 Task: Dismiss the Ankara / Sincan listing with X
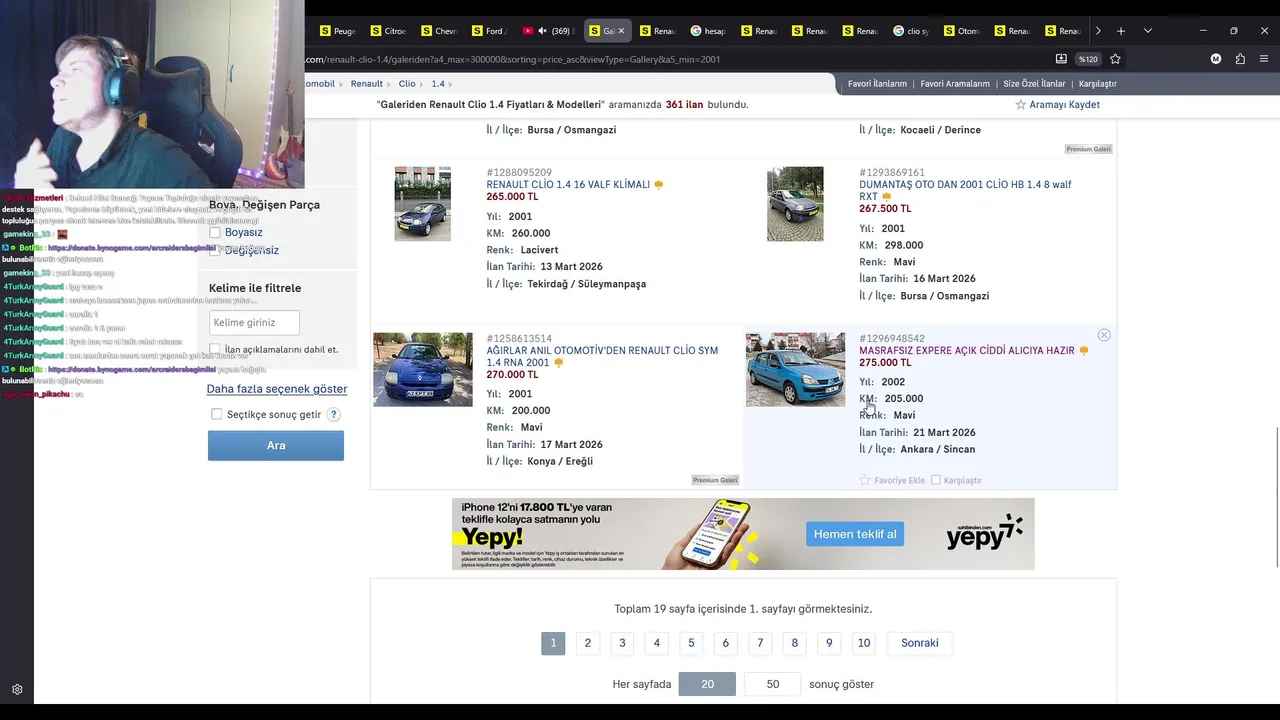point(1104,335)
